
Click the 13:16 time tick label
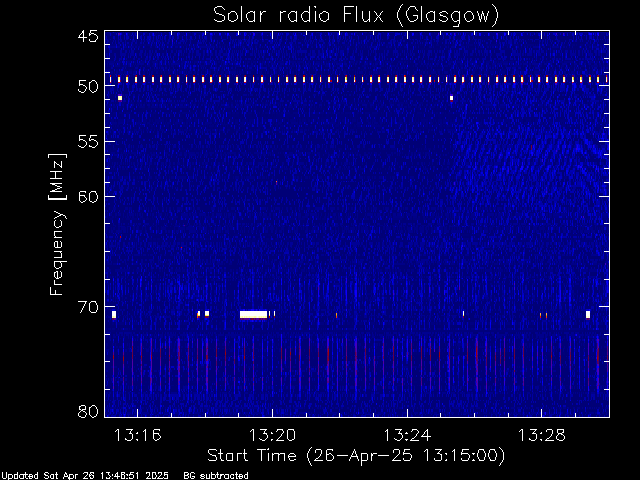138,435
